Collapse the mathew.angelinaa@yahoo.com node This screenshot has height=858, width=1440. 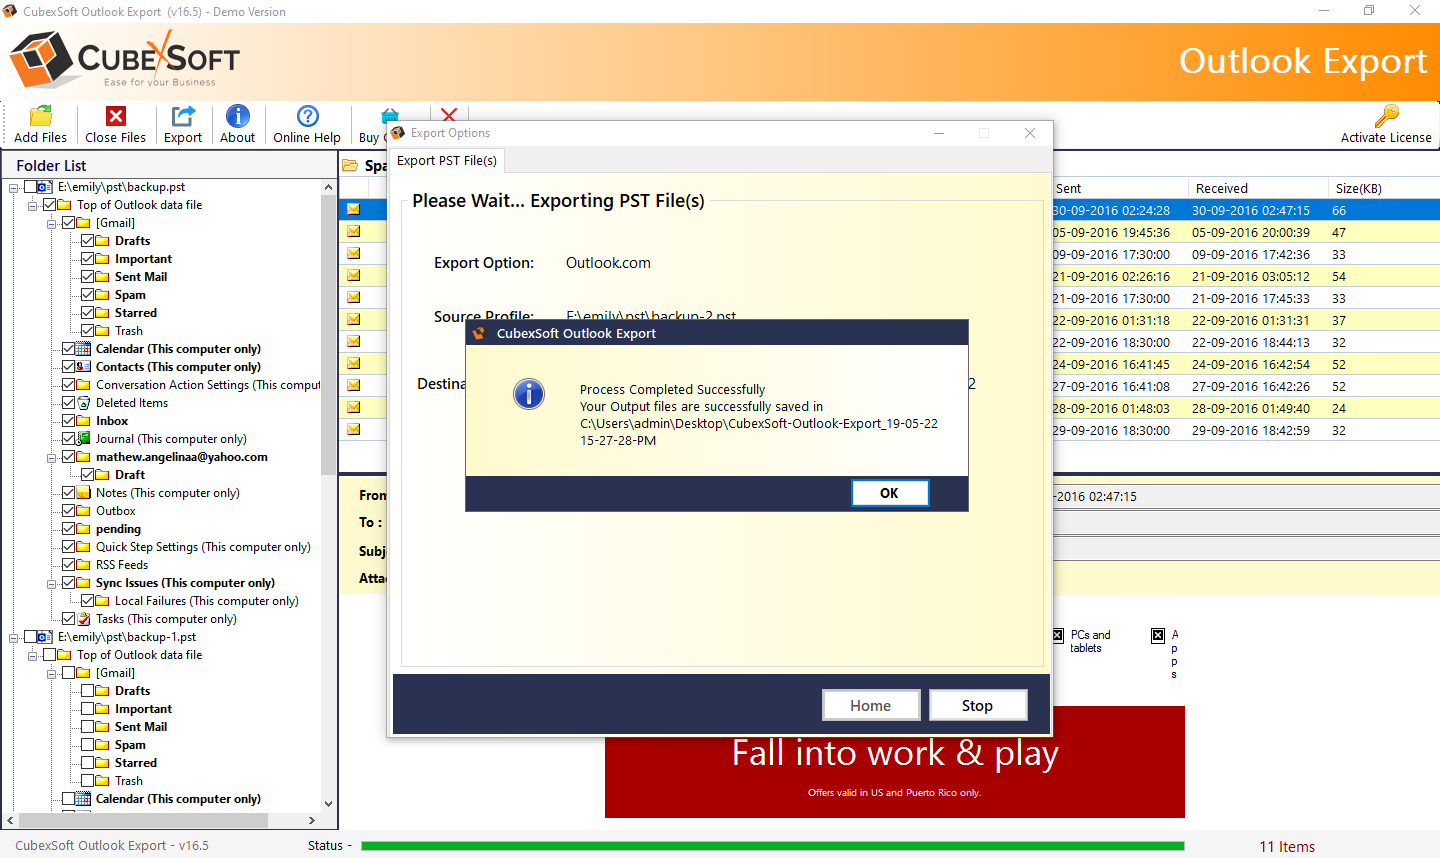coord(52,457)
